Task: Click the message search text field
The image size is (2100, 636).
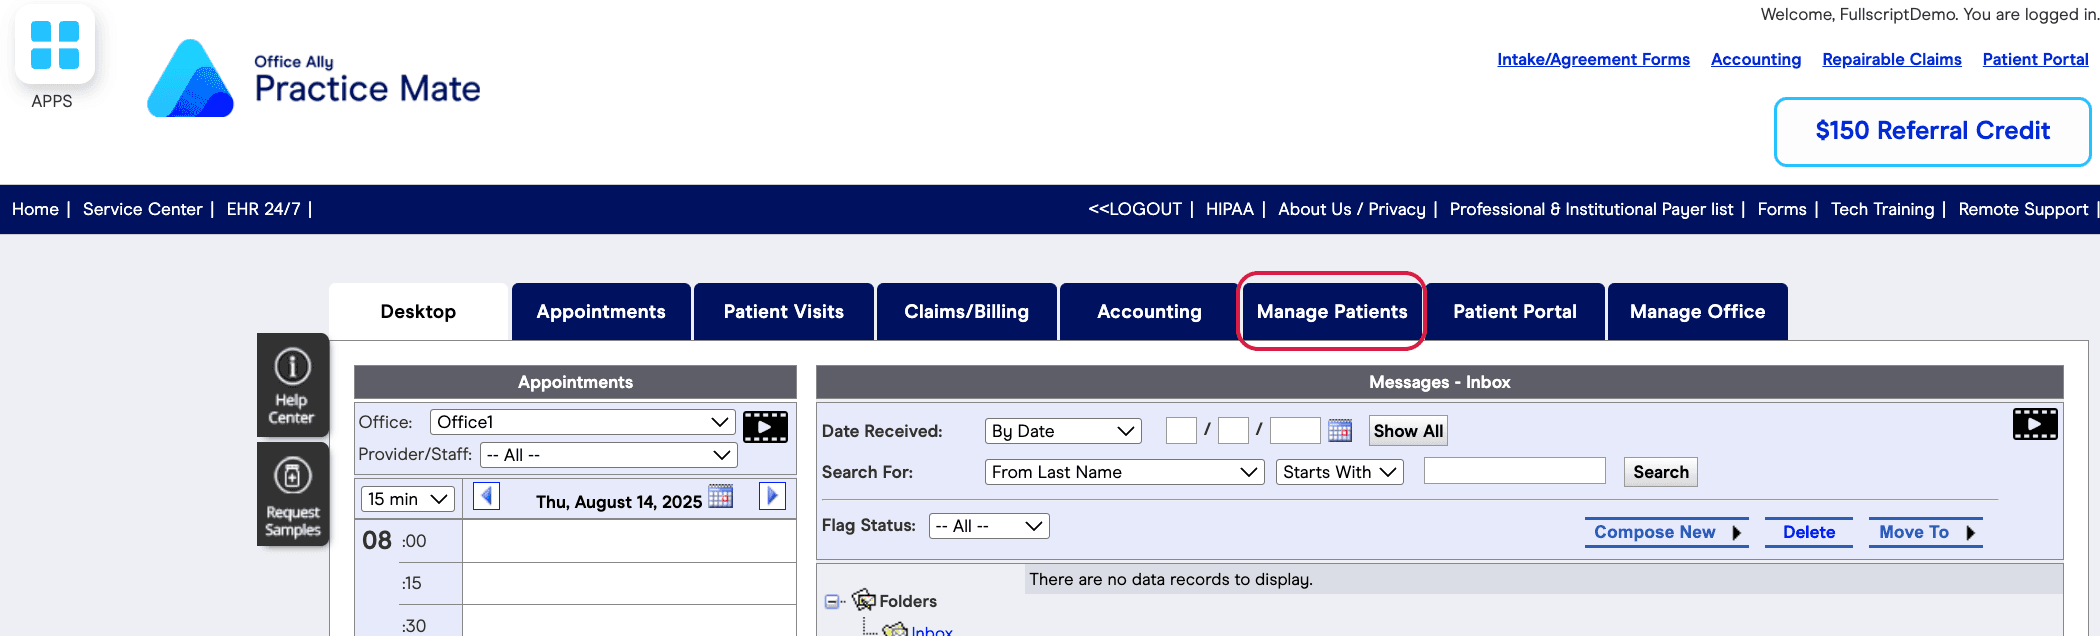Action: [x=1514, y=471]
